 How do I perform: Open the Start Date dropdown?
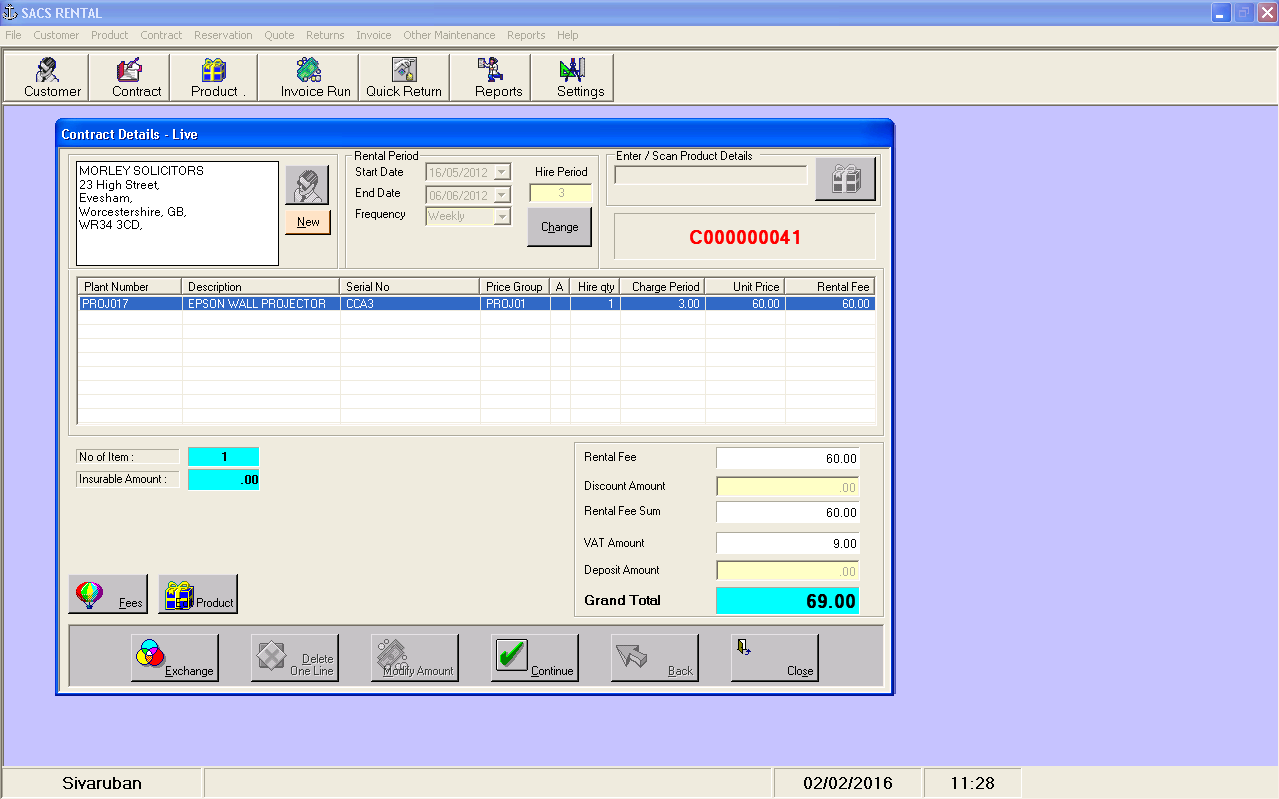click(x=502, y=172)
